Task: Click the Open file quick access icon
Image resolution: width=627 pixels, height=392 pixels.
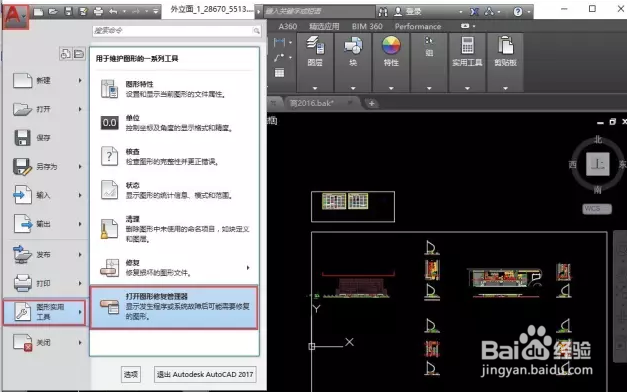Action: pos(53,12)
